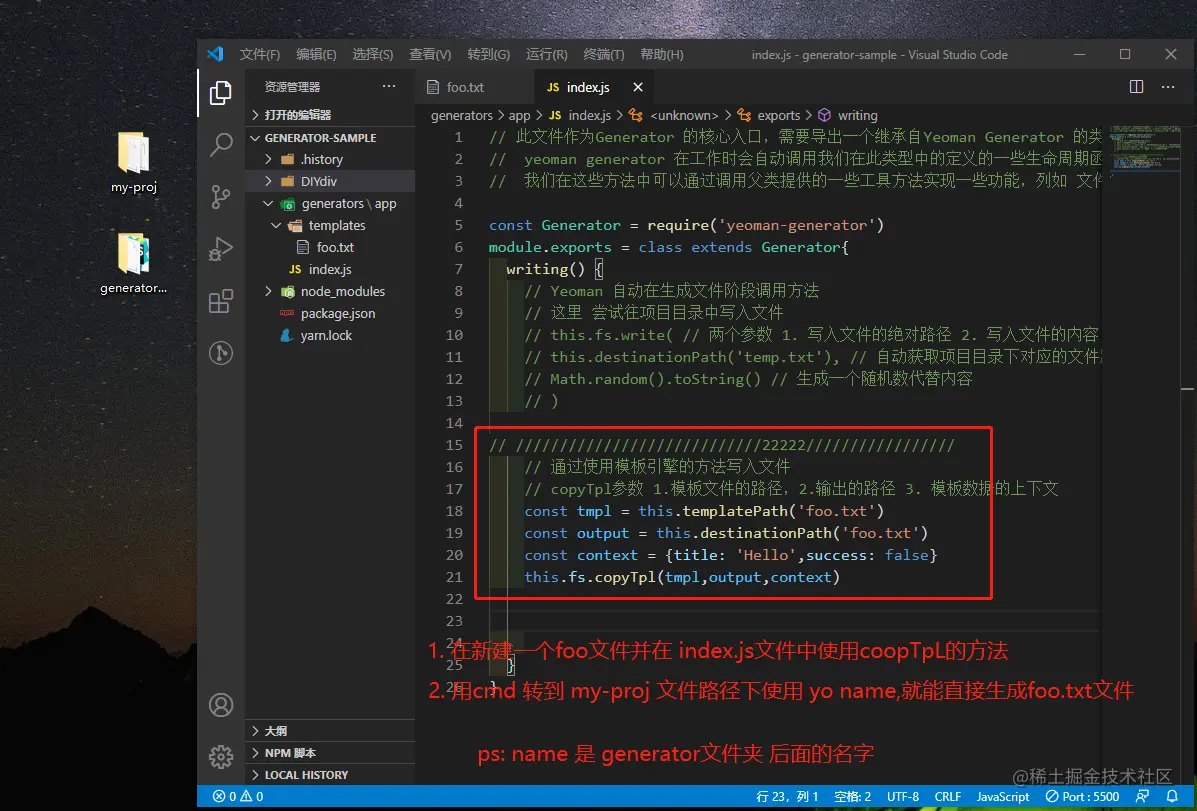Viewport: 1197px width, 811px height.
Task: Open the Manage gear icon
Action: point(221,757)
